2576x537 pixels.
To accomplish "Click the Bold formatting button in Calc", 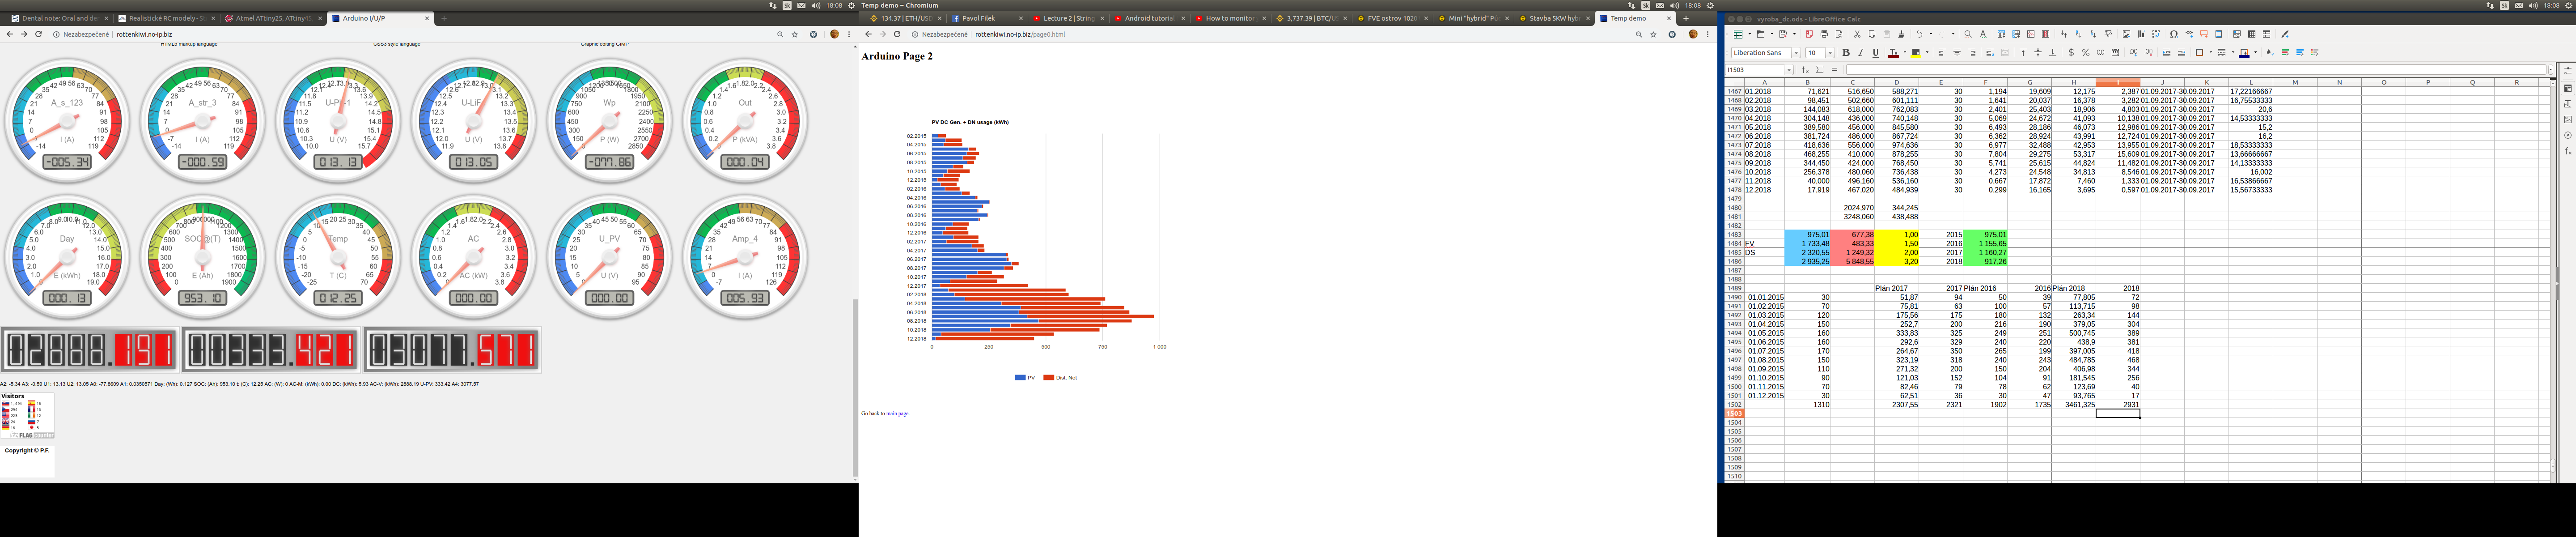I will coord(1846,53).
